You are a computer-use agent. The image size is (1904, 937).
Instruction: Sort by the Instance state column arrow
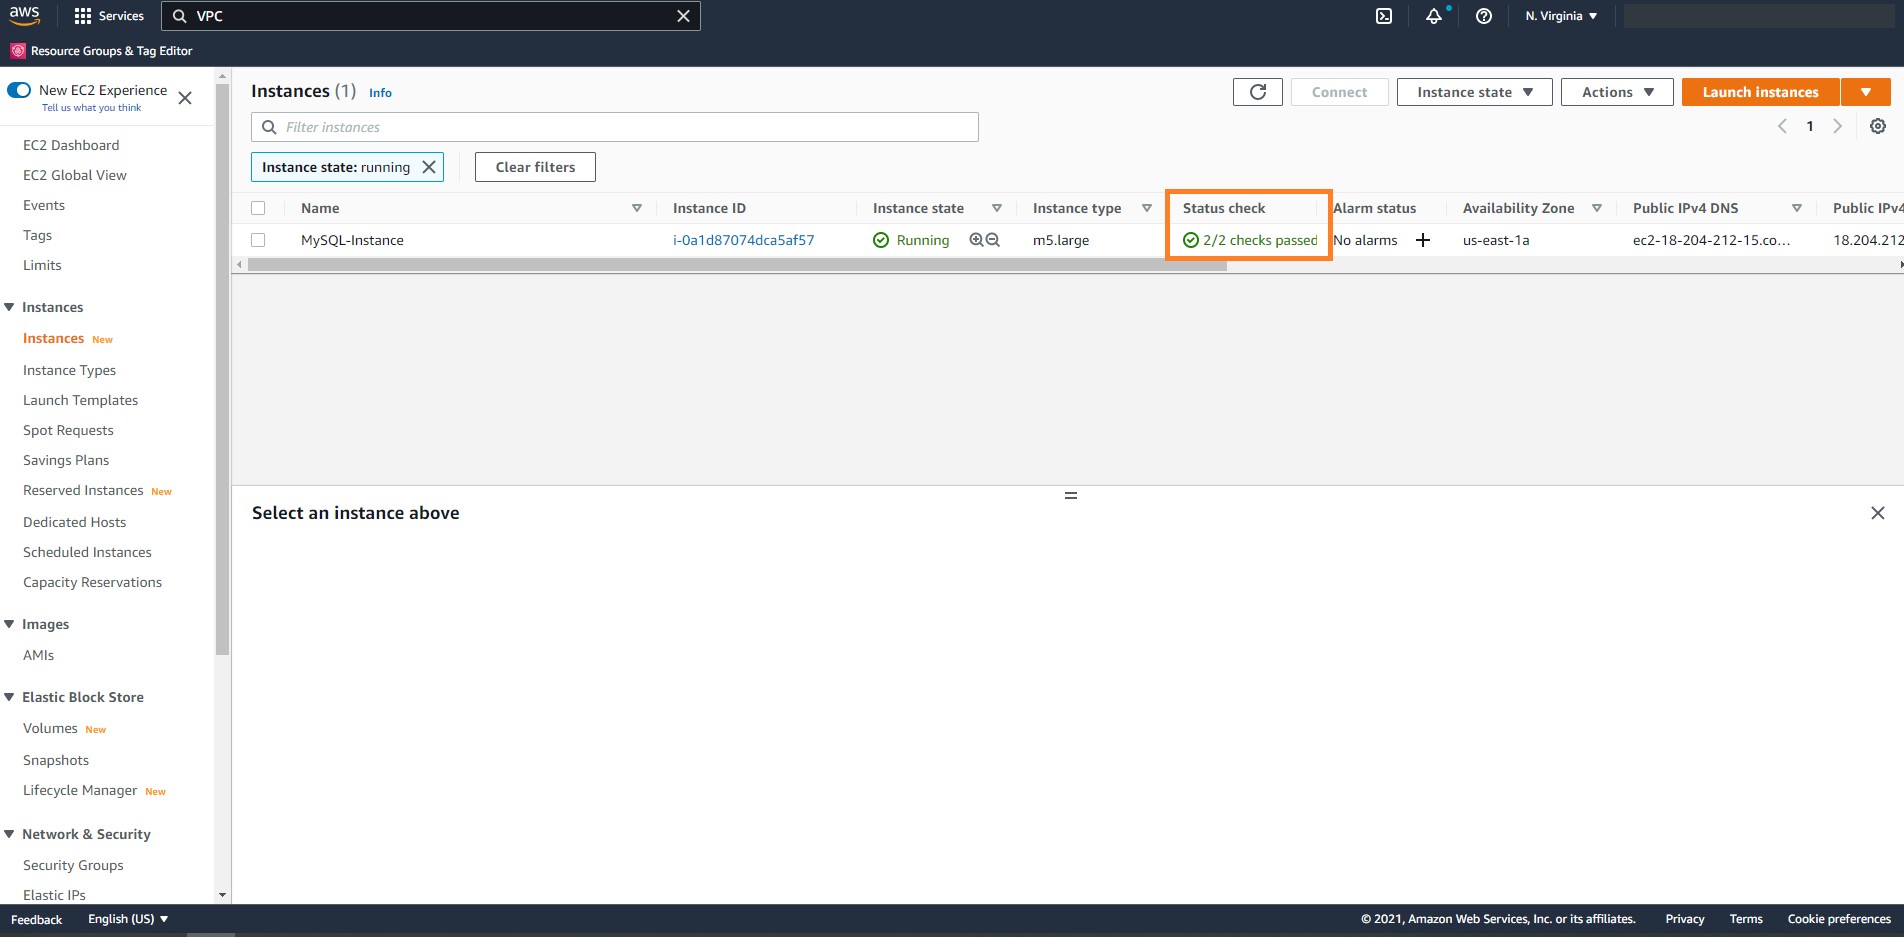(x=997, y=208)
